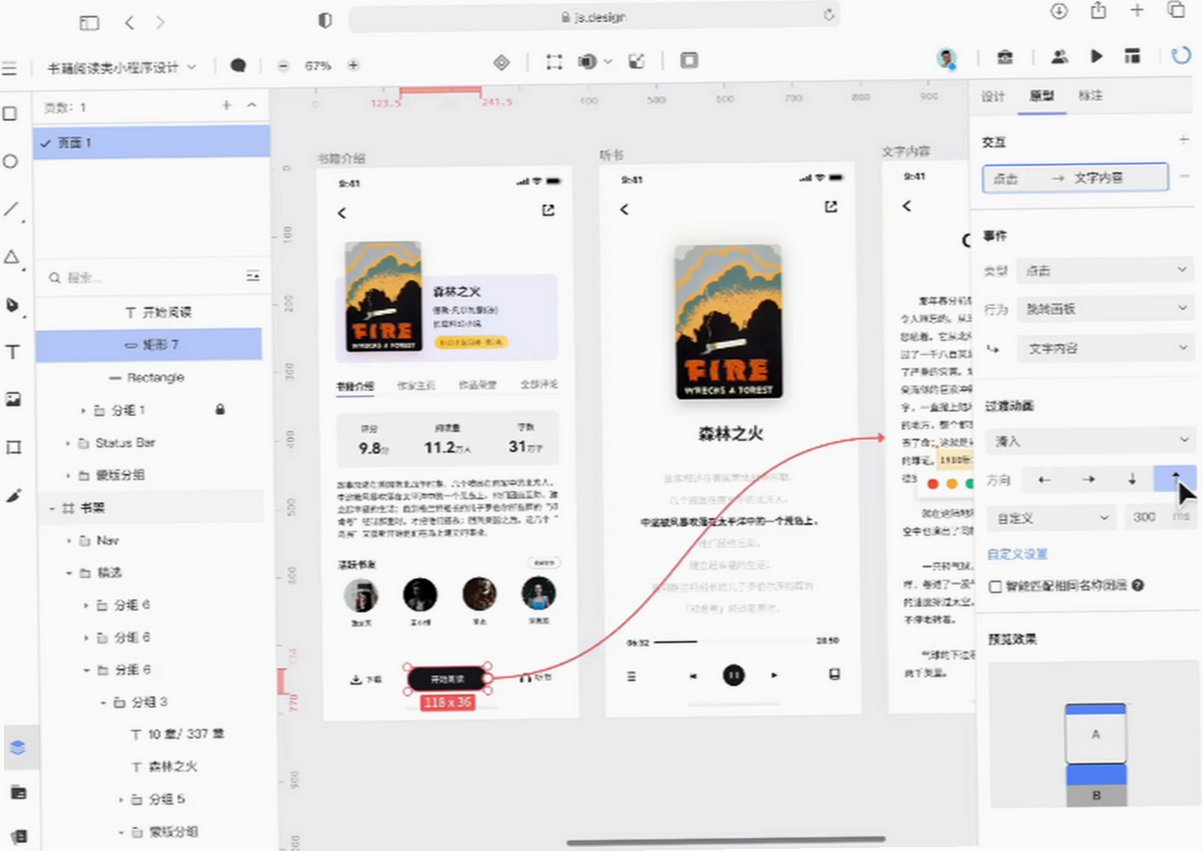Click the 自定义设置 link
Image resolution: width=1203 pixels, height=851 pixels.
tap(1017, 554)
